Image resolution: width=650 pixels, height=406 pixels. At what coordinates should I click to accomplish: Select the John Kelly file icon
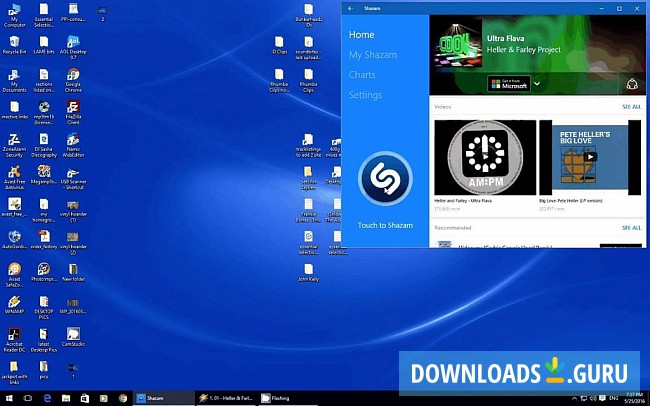click(308, 272)
